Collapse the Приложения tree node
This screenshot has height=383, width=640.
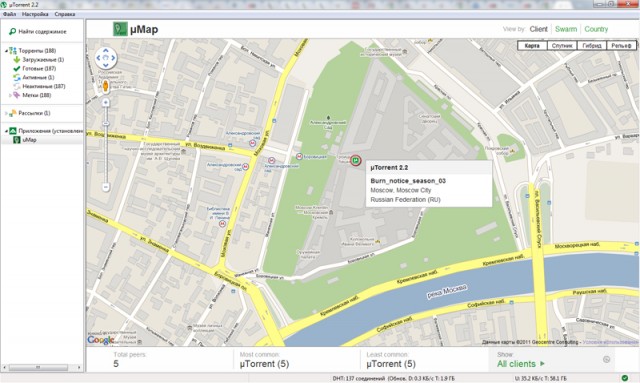[x=6, y=131]
